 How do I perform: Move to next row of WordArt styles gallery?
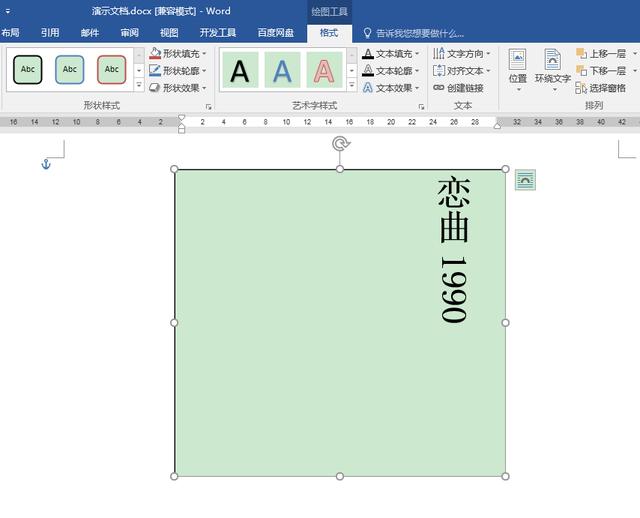coord(351,71)
